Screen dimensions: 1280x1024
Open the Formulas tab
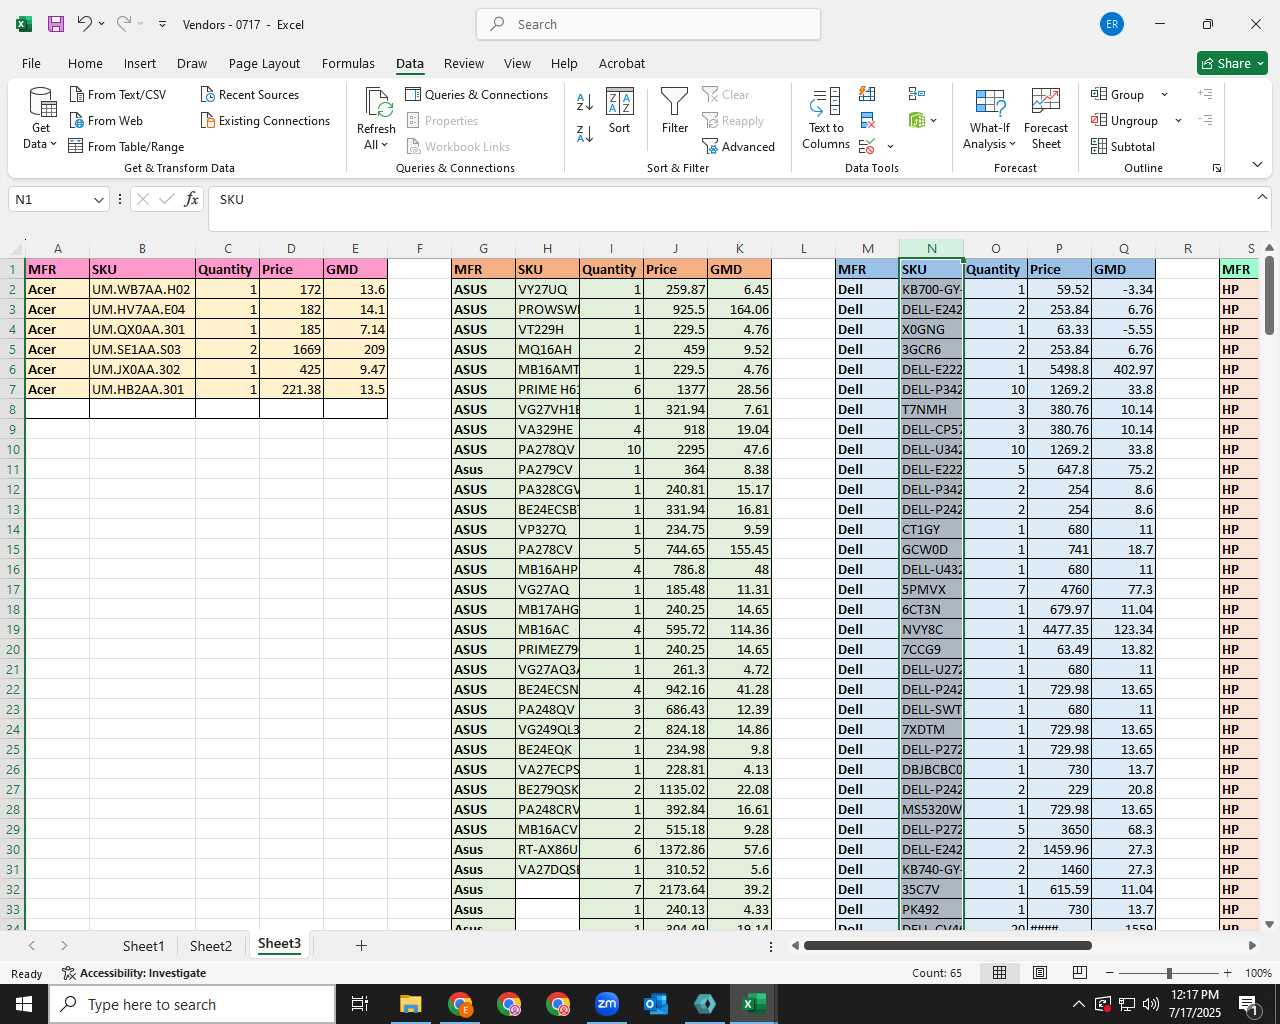point(348,63)
